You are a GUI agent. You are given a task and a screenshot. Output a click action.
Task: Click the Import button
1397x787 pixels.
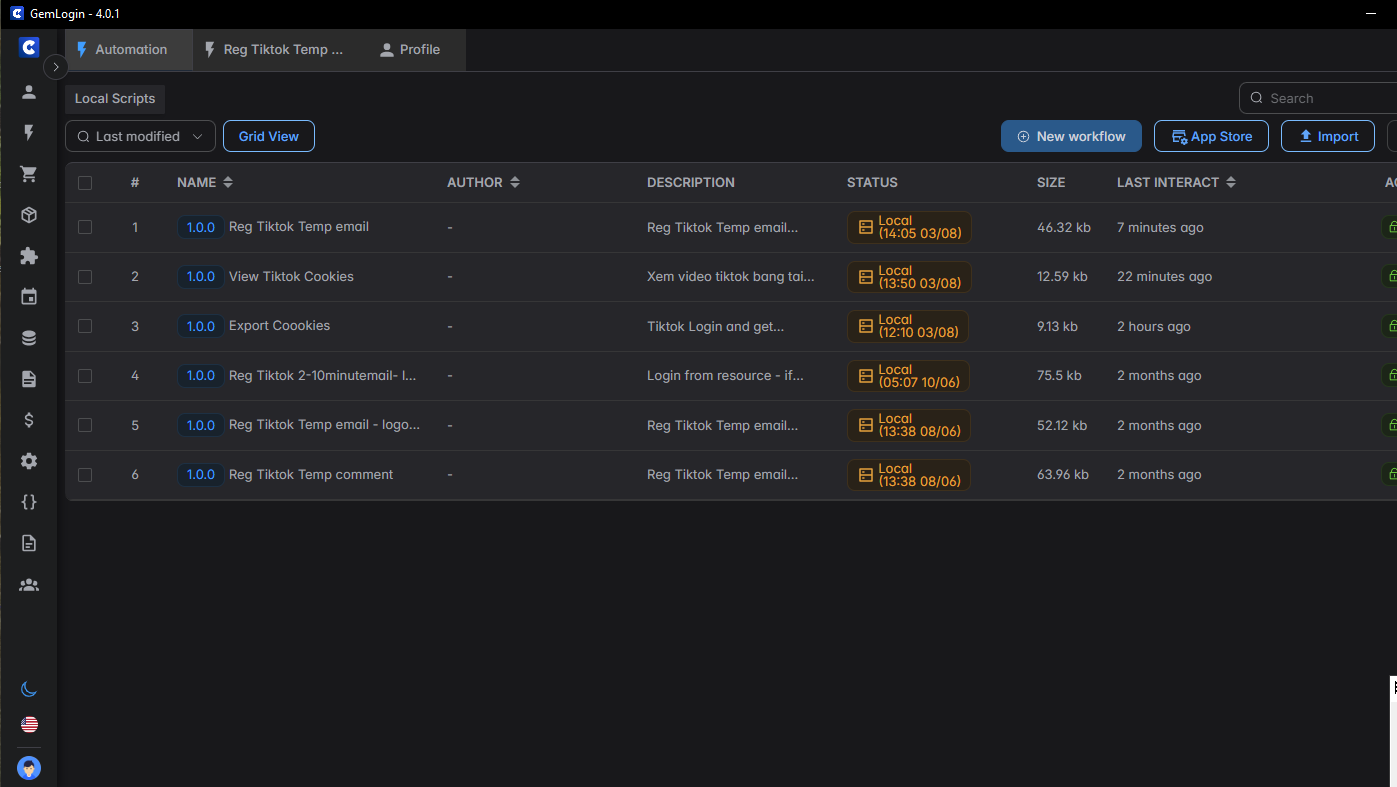tap(1328, 136)
